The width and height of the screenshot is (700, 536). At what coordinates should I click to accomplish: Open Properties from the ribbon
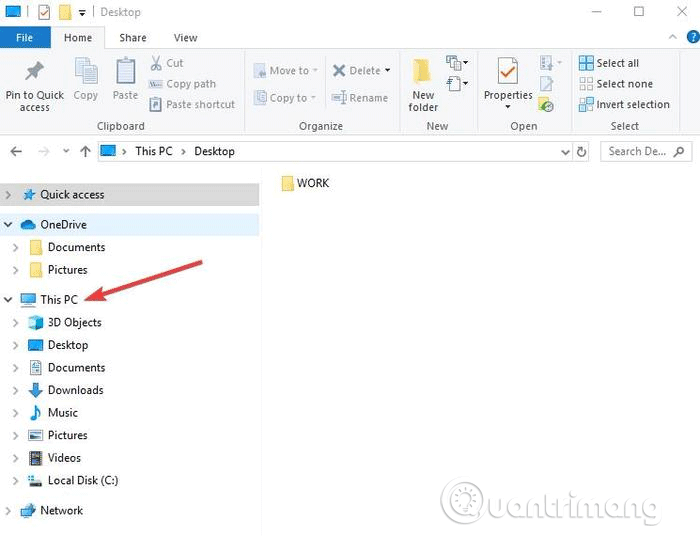coord(508,73)
